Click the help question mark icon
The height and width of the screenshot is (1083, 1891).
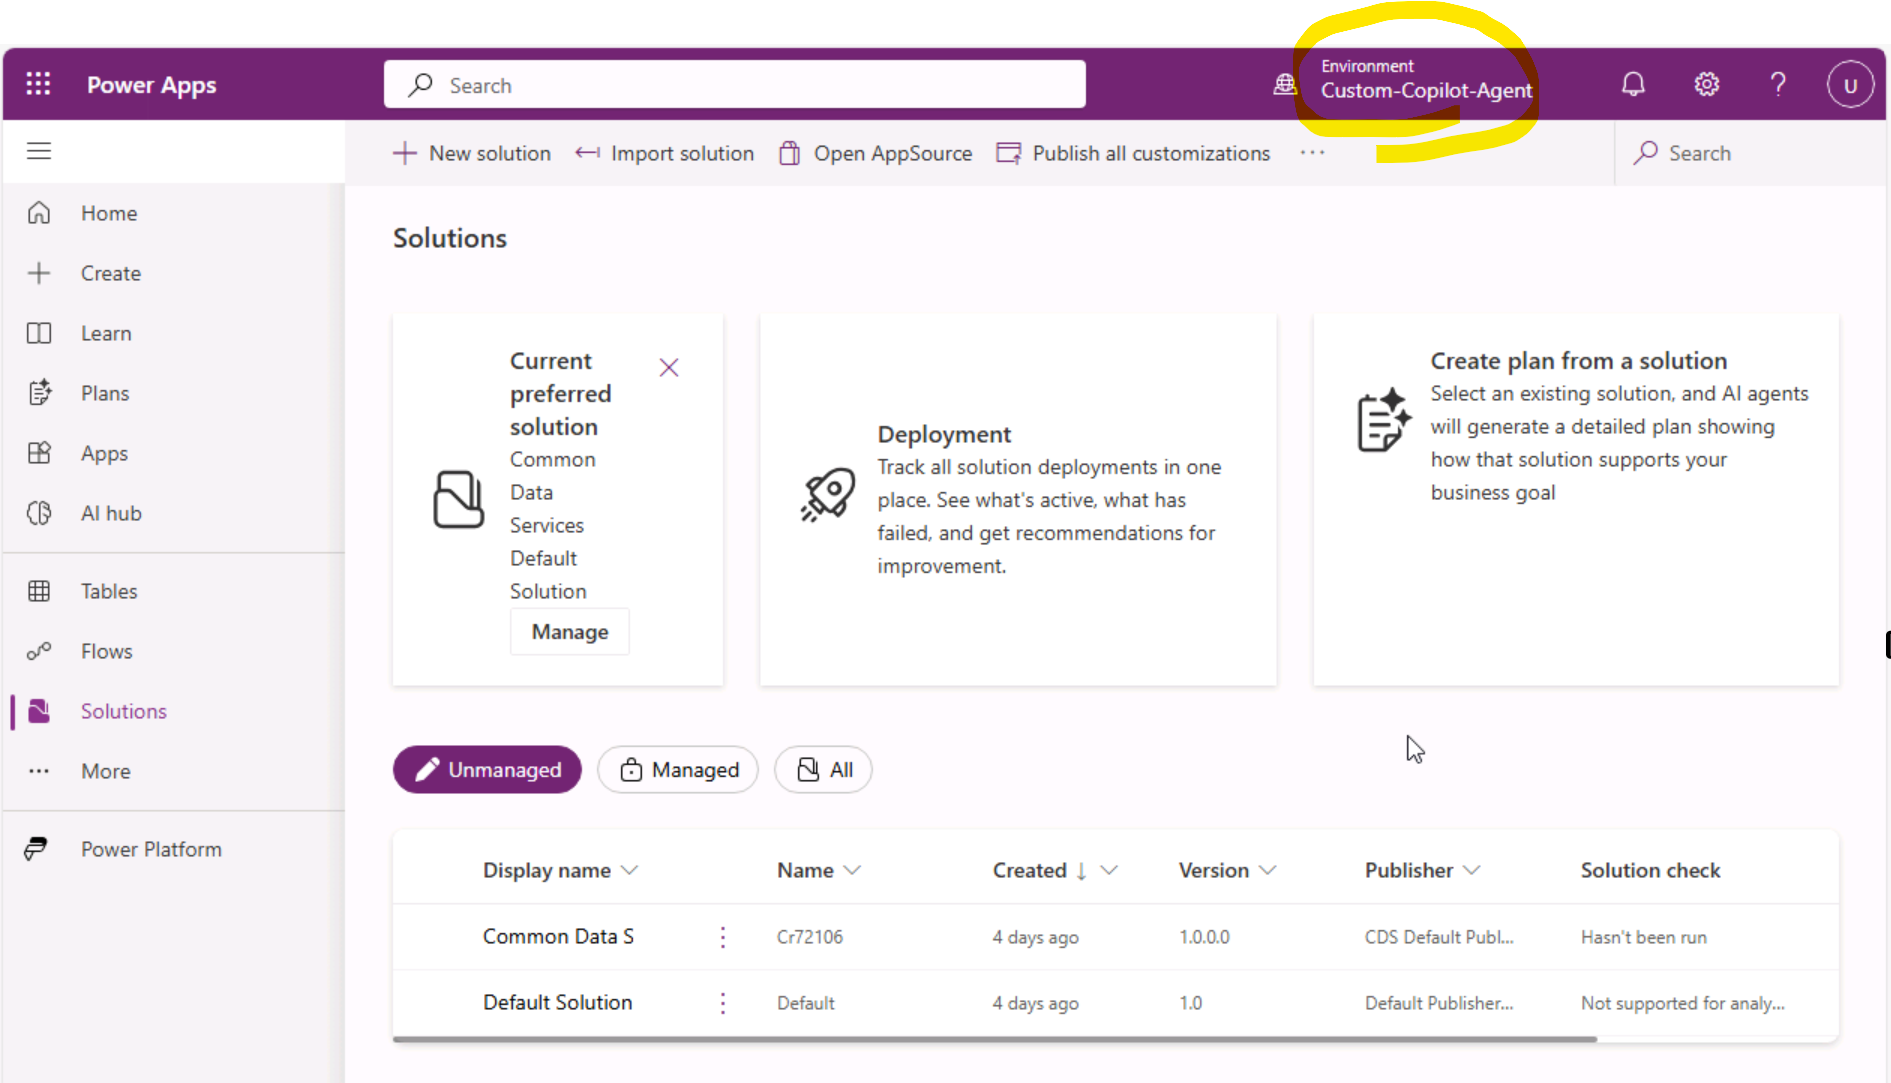pyautogui.click(x=1778, y=84)
